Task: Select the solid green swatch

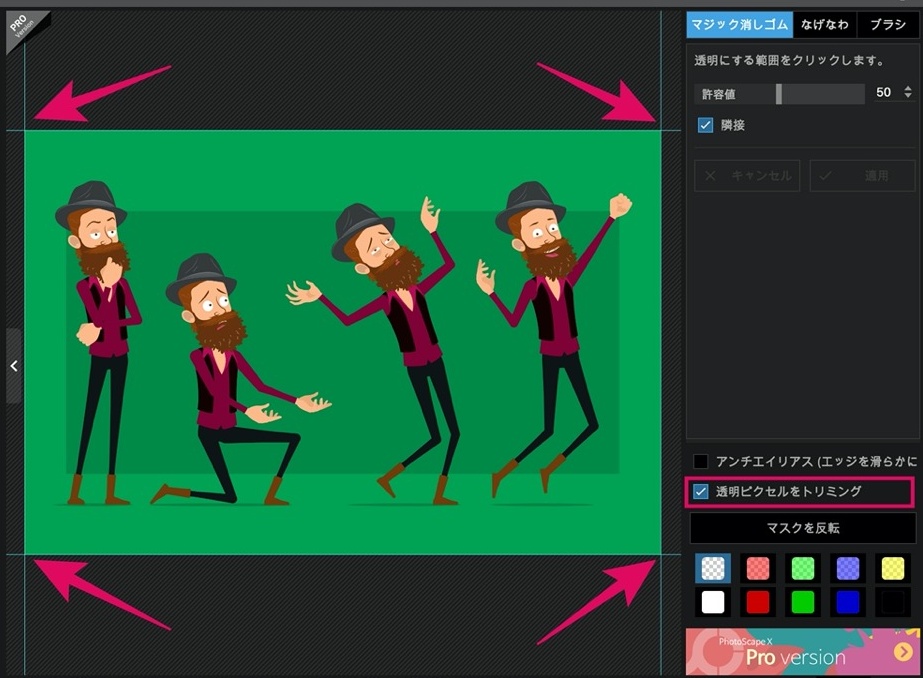Action: 803,602
